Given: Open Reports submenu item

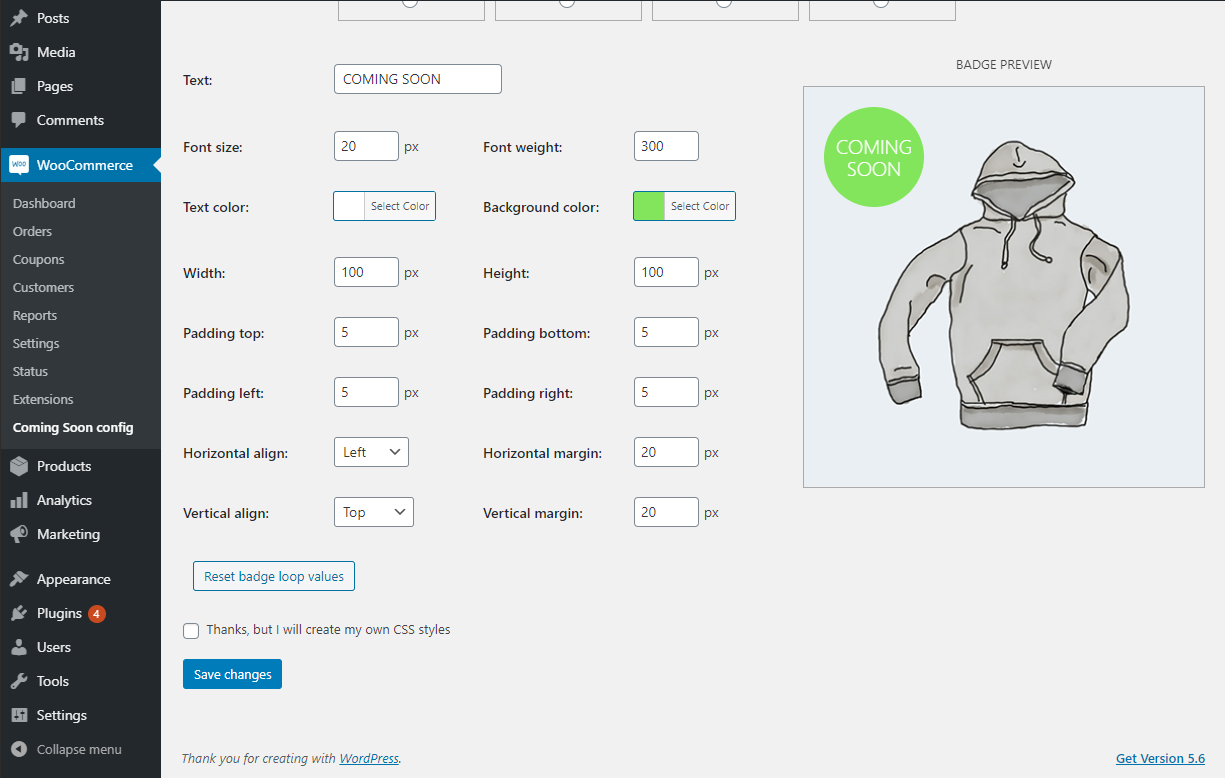Looking at the screenshot, I should [x=35, y=315].
